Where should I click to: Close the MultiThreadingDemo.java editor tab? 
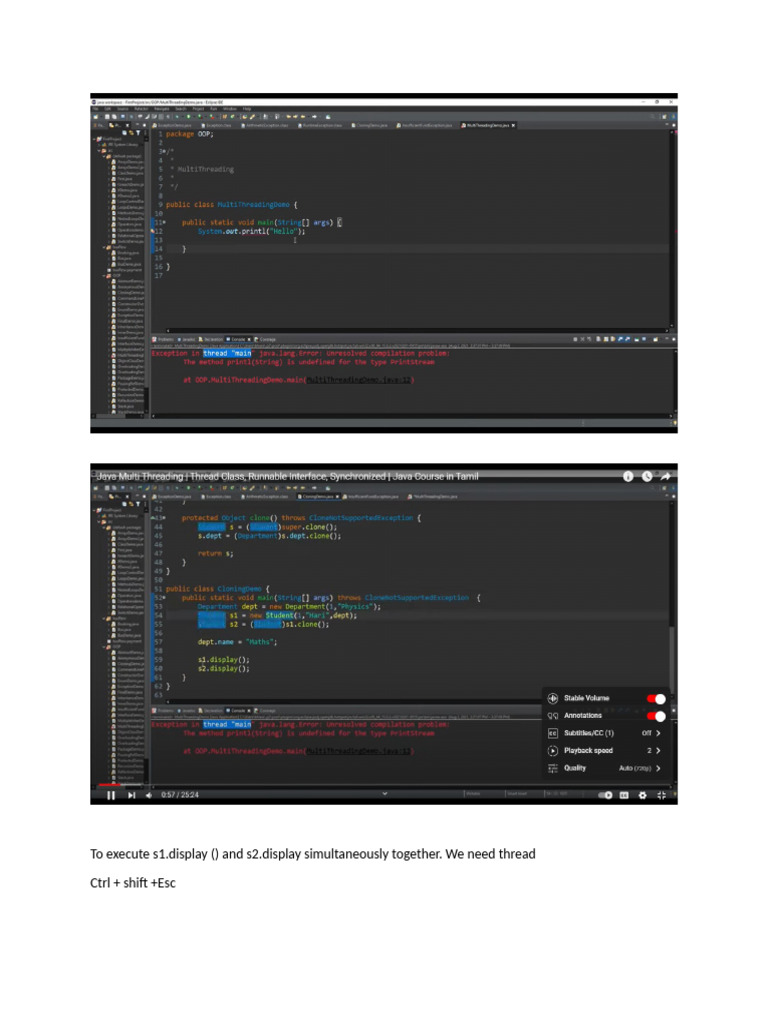[514, 125]
